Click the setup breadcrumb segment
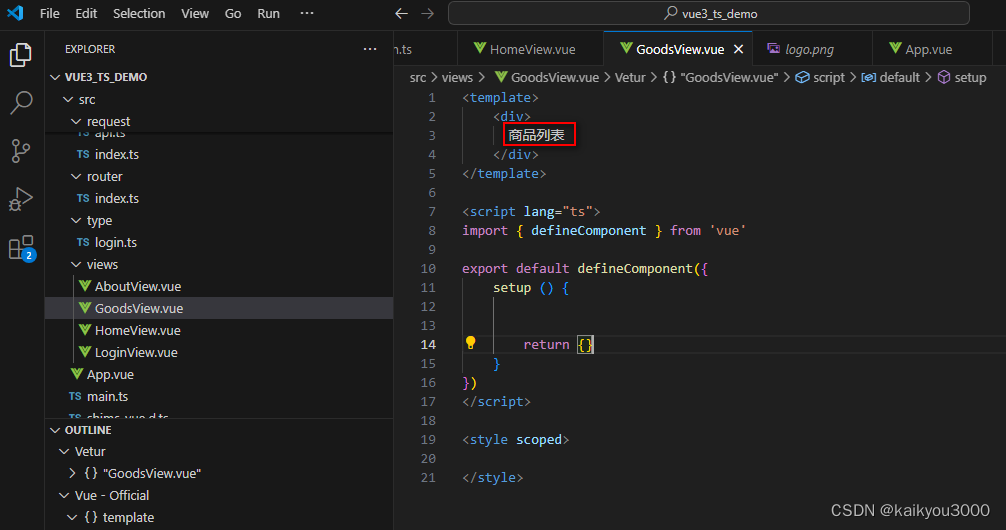1006x530 pixels. pyautogui.click(x=962, y=78)
